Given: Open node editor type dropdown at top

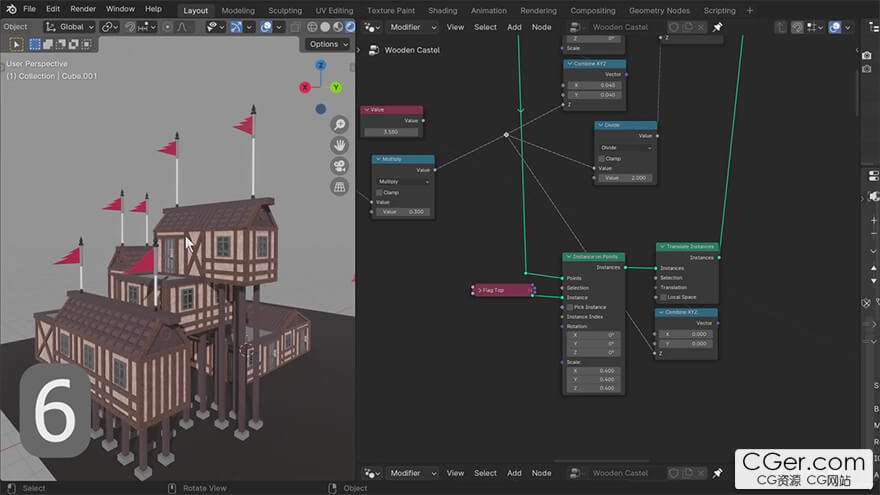Looking at the screenshot, I should (372, 27).
